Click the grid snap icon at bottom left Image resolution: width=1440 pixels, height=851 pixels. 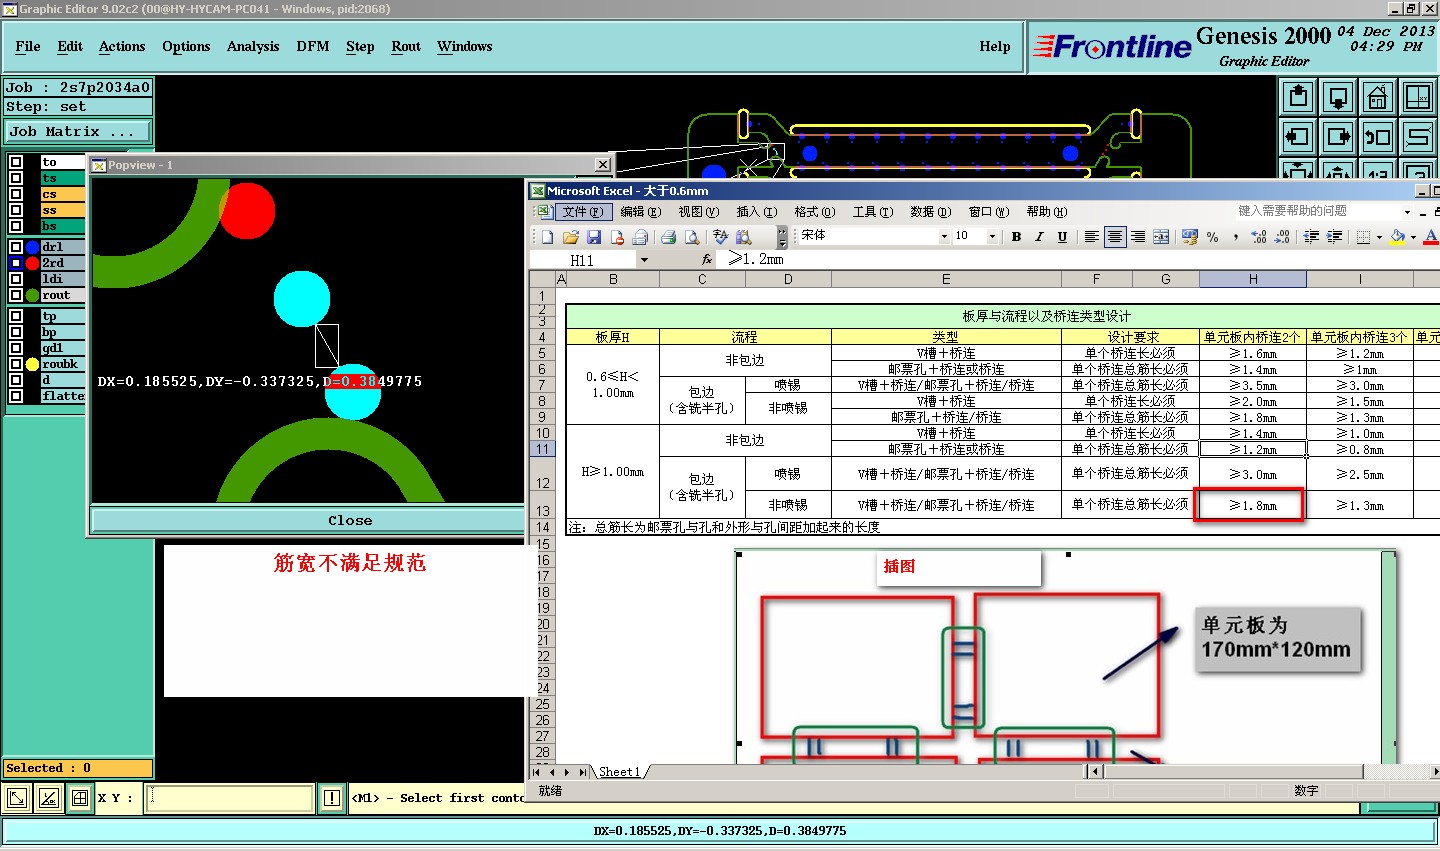pyautogui.click(x=79, y=798)
